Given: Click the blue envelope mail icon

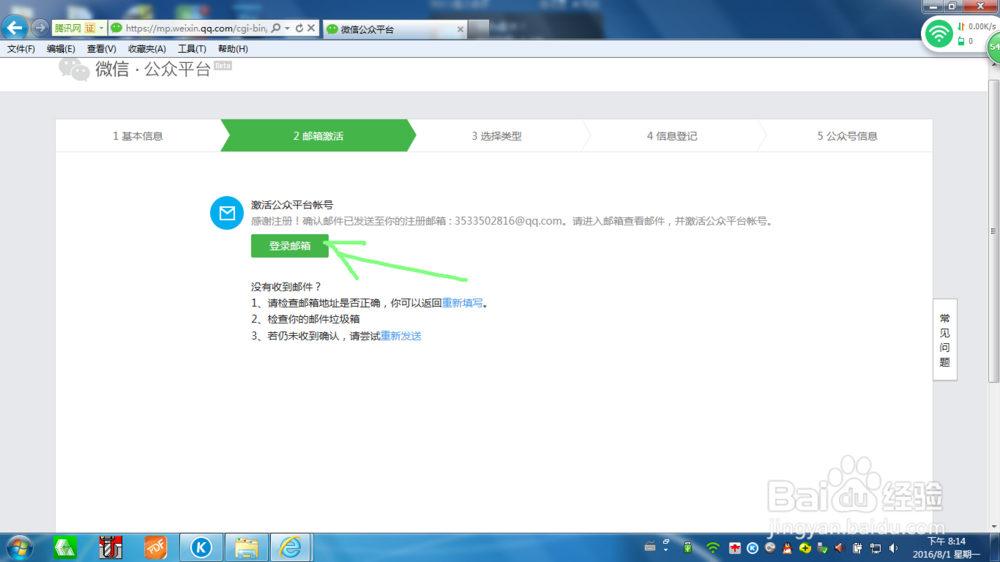Looking at the screenshot, I should click(226, 213).
